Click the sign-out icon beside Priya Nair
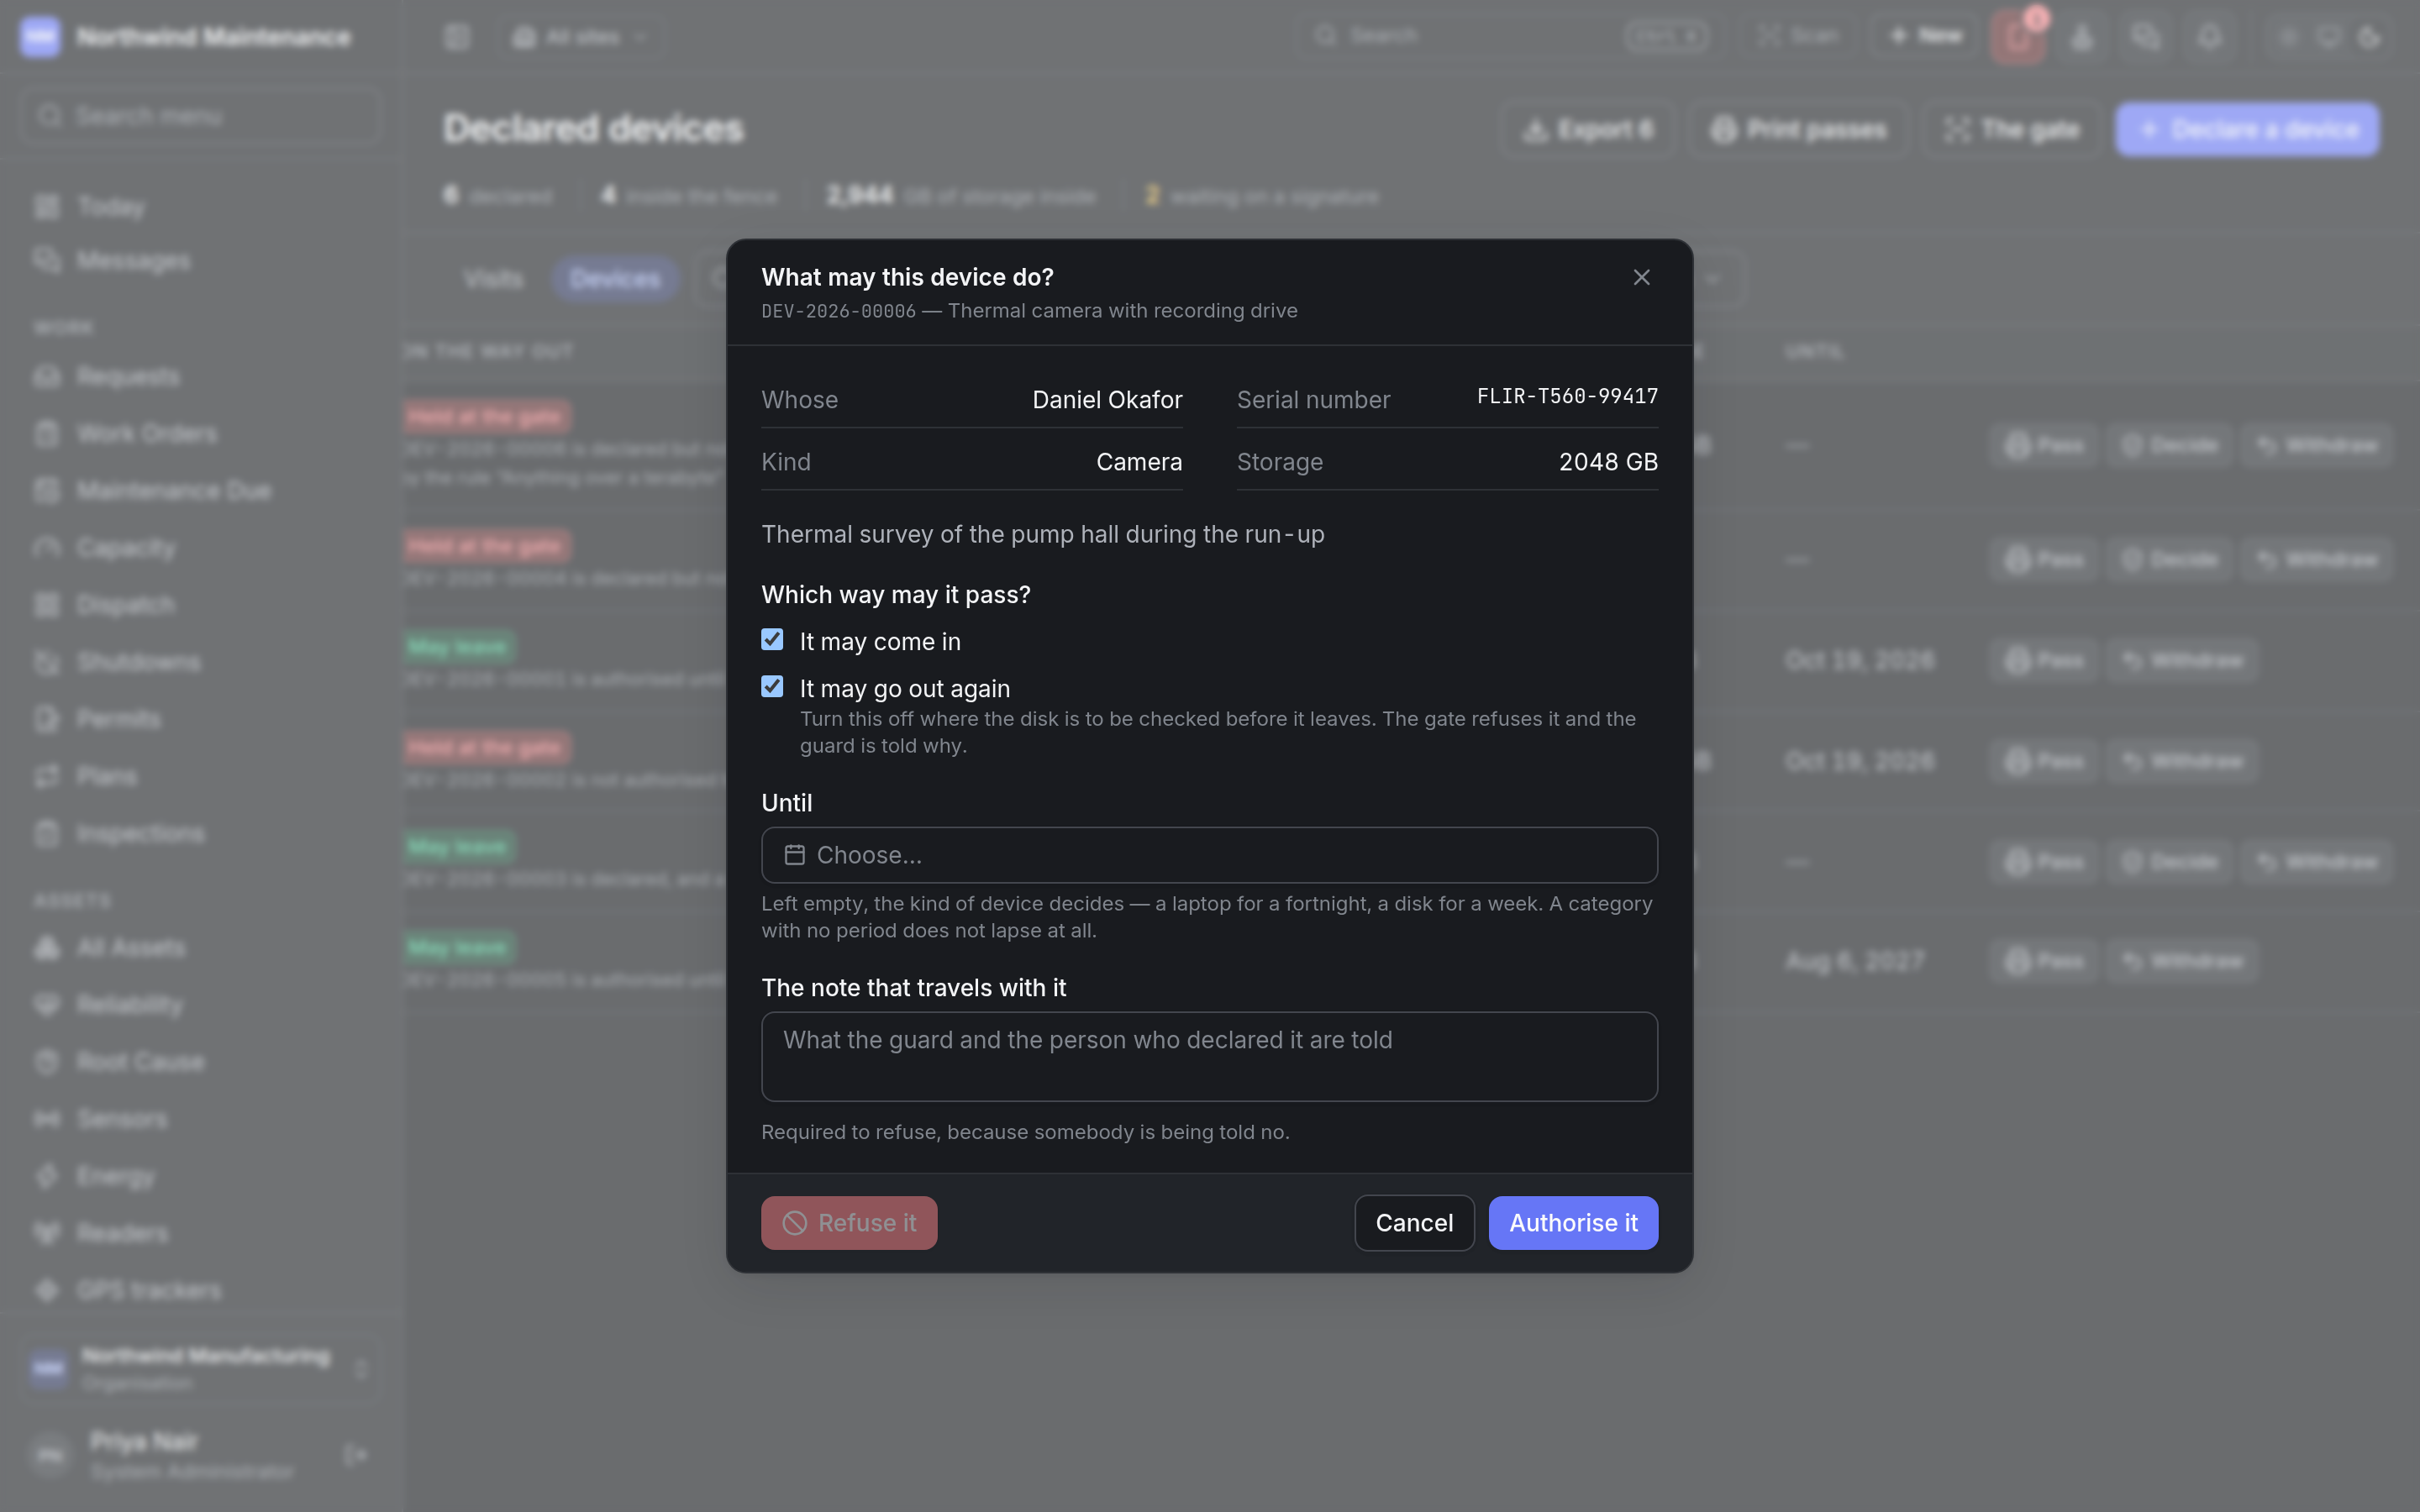 (x=355, y=1454)
